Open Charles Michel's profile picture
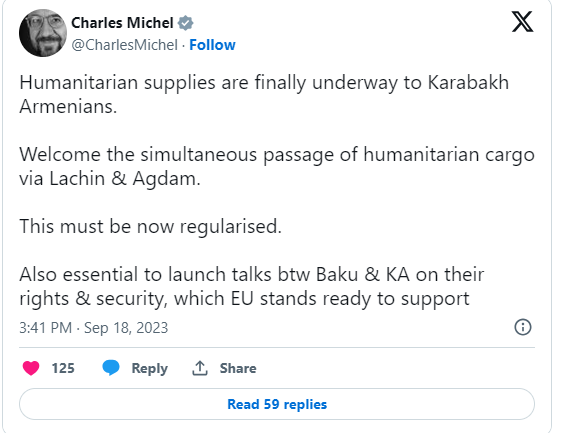The width and height of the screenshot is (567, 433). [43, 33]
